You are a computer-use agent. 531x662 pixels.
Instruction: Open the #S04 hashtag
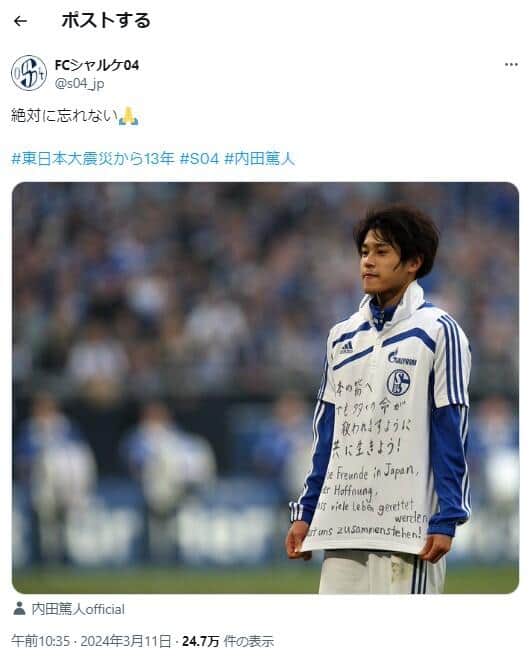tap(199, 159)
